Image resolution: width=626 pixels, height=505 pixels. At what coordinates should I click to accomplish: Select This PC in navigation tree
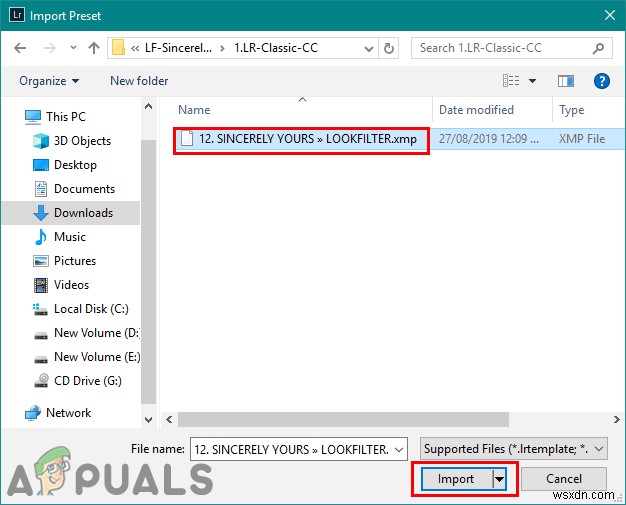coord(55,117)
